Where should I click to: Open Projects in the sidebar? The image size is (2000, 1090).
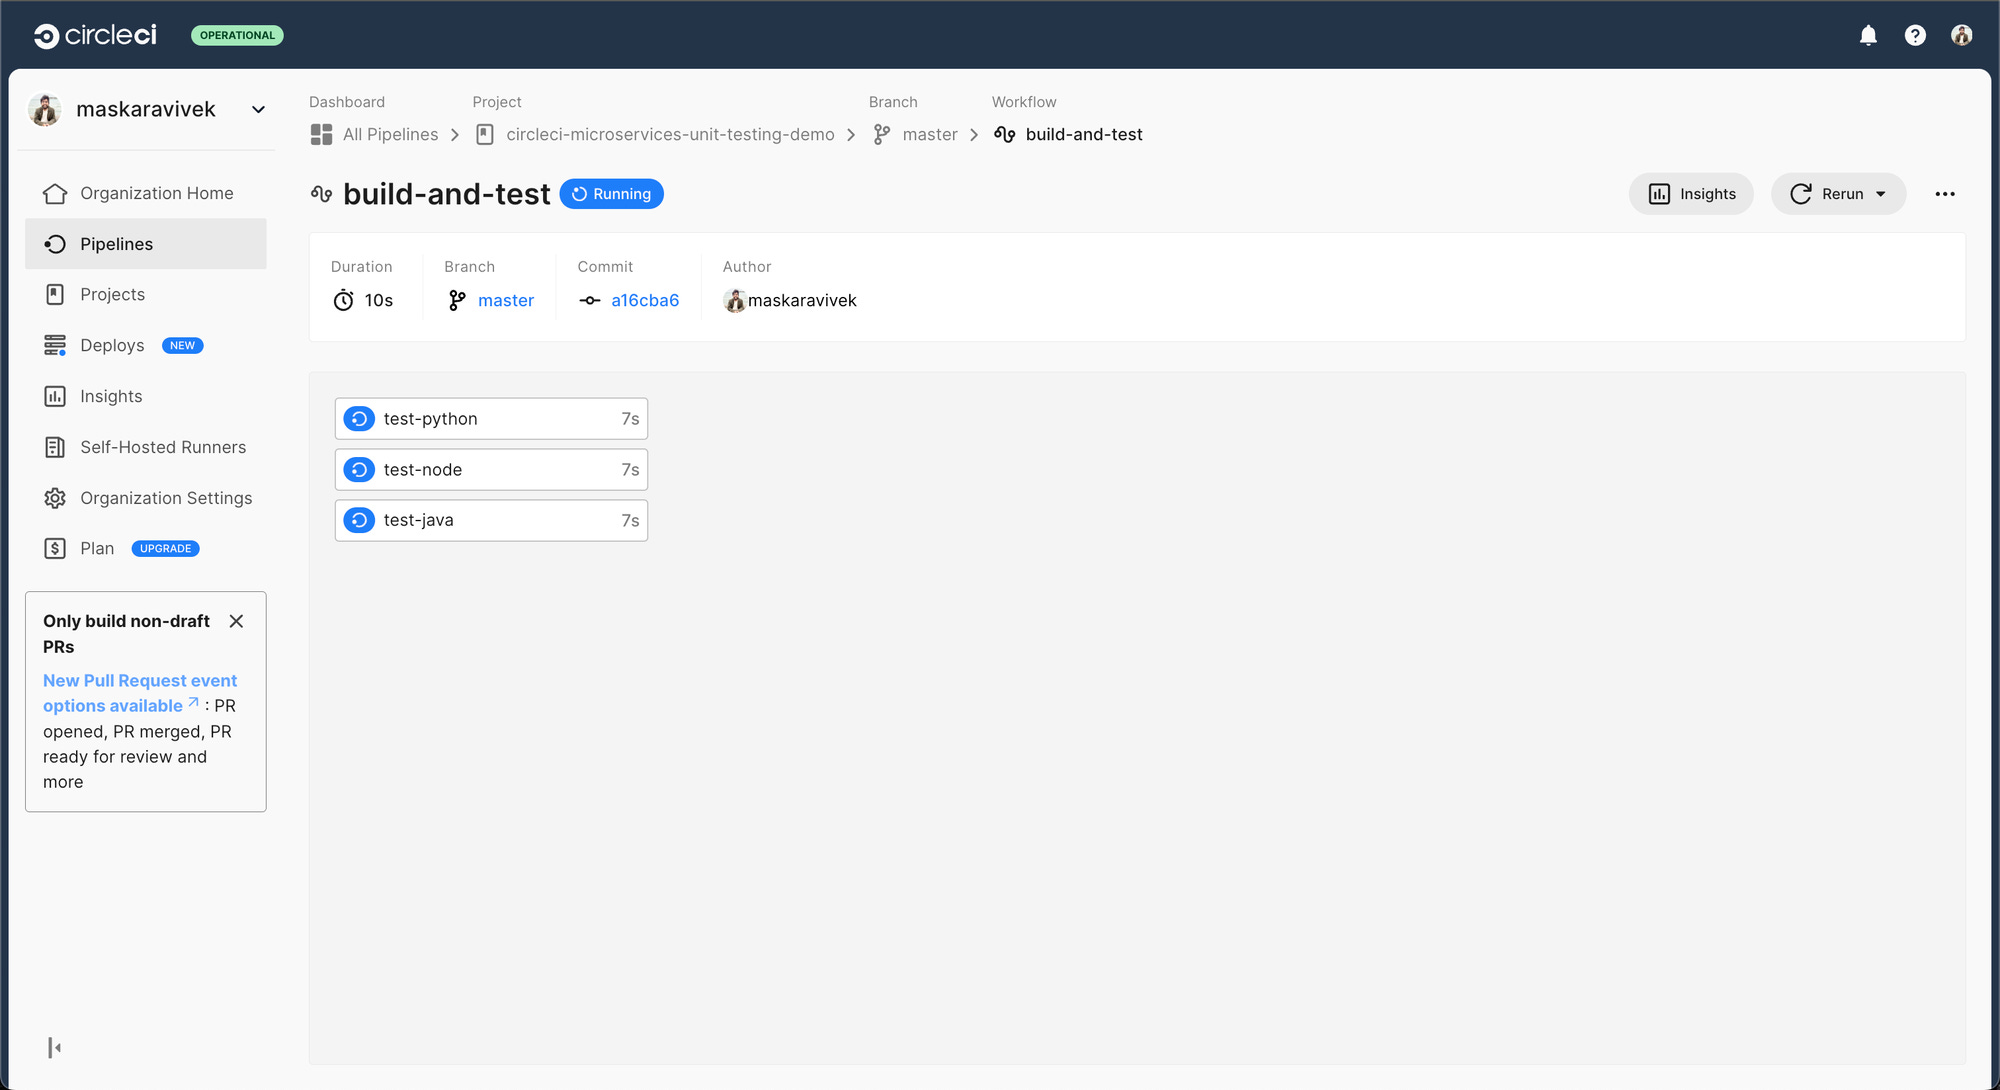click(x=112, y=295)
